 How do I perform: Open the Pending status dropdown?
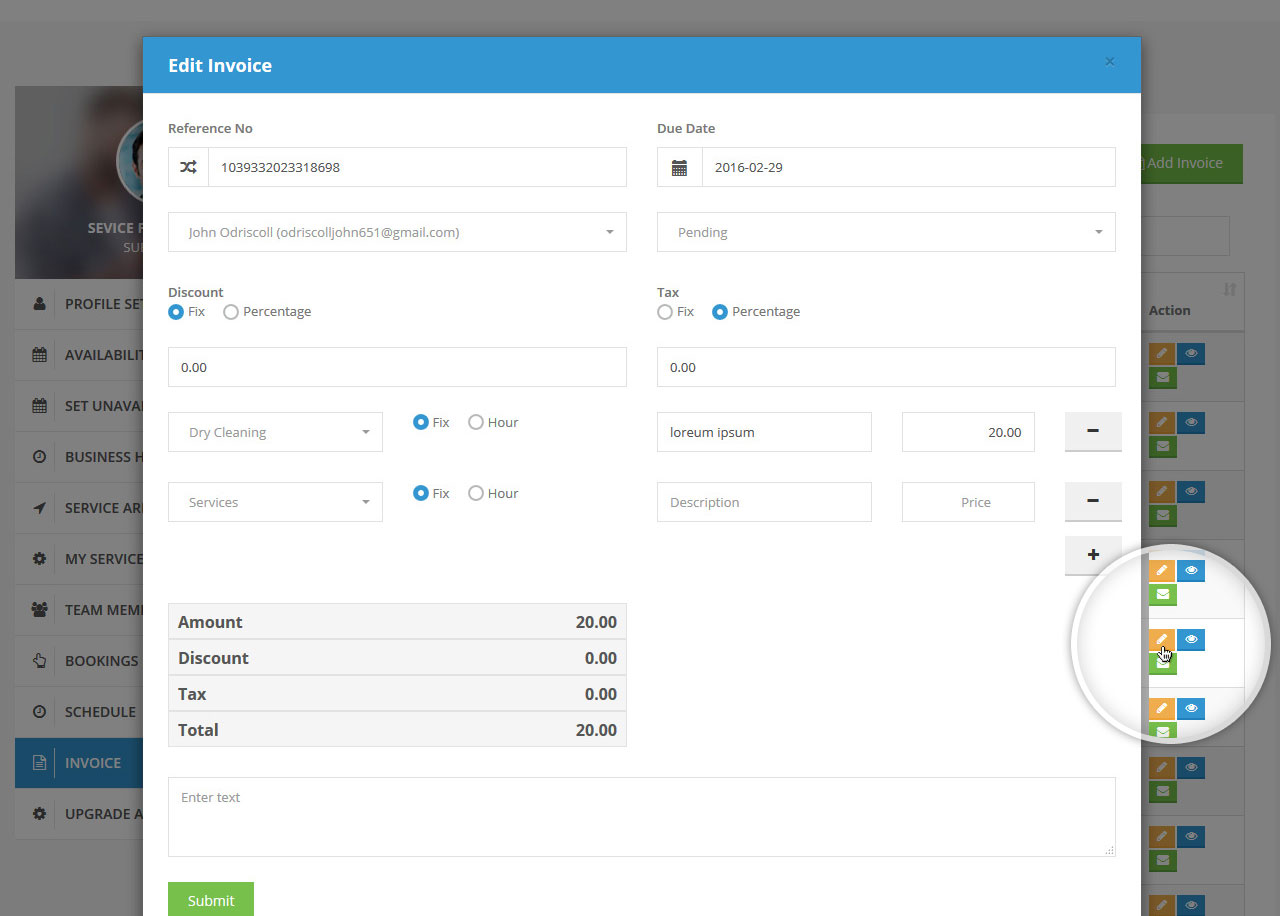(885, 232)
